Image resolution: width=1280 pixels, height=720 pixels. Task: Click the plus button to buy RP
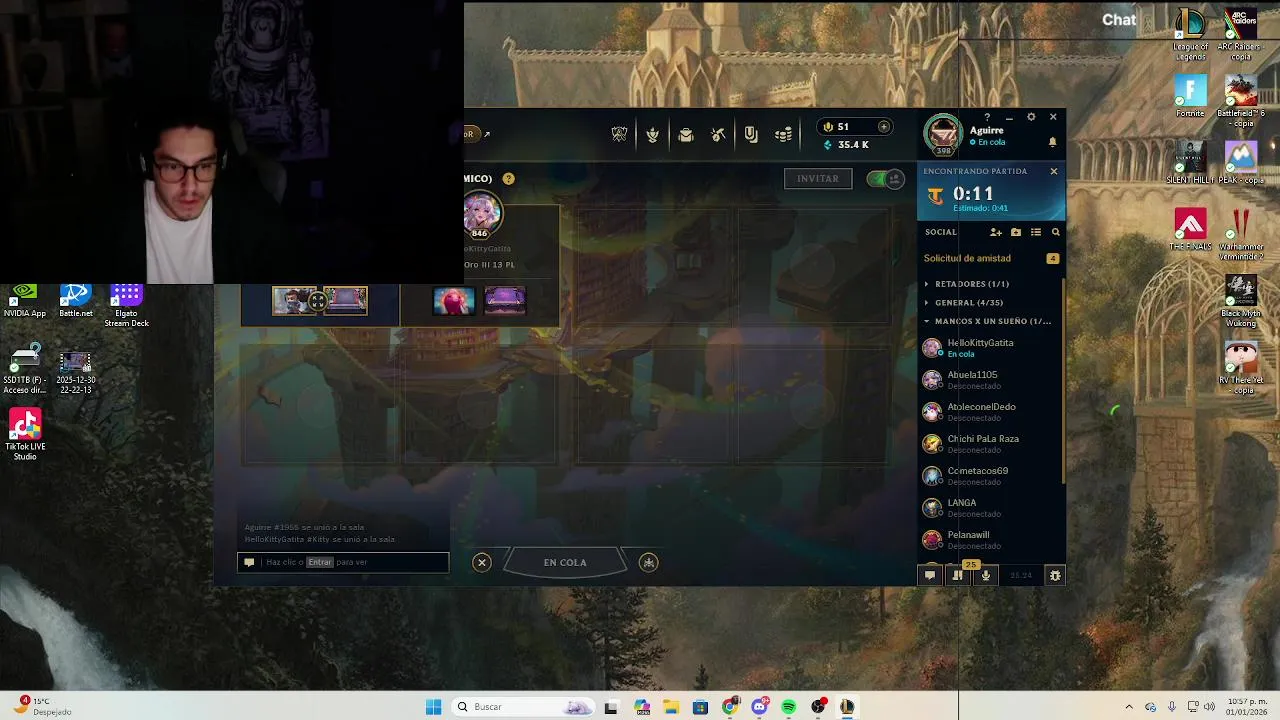(x=883, y=127)
